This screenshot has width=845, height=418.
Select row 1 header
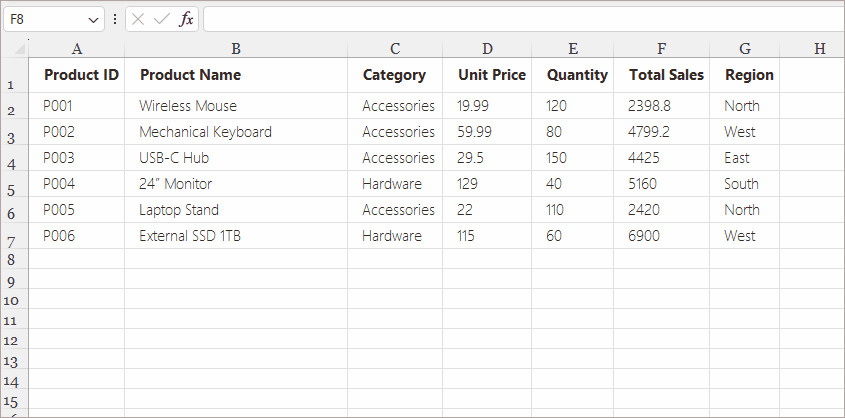pos(14,75)
